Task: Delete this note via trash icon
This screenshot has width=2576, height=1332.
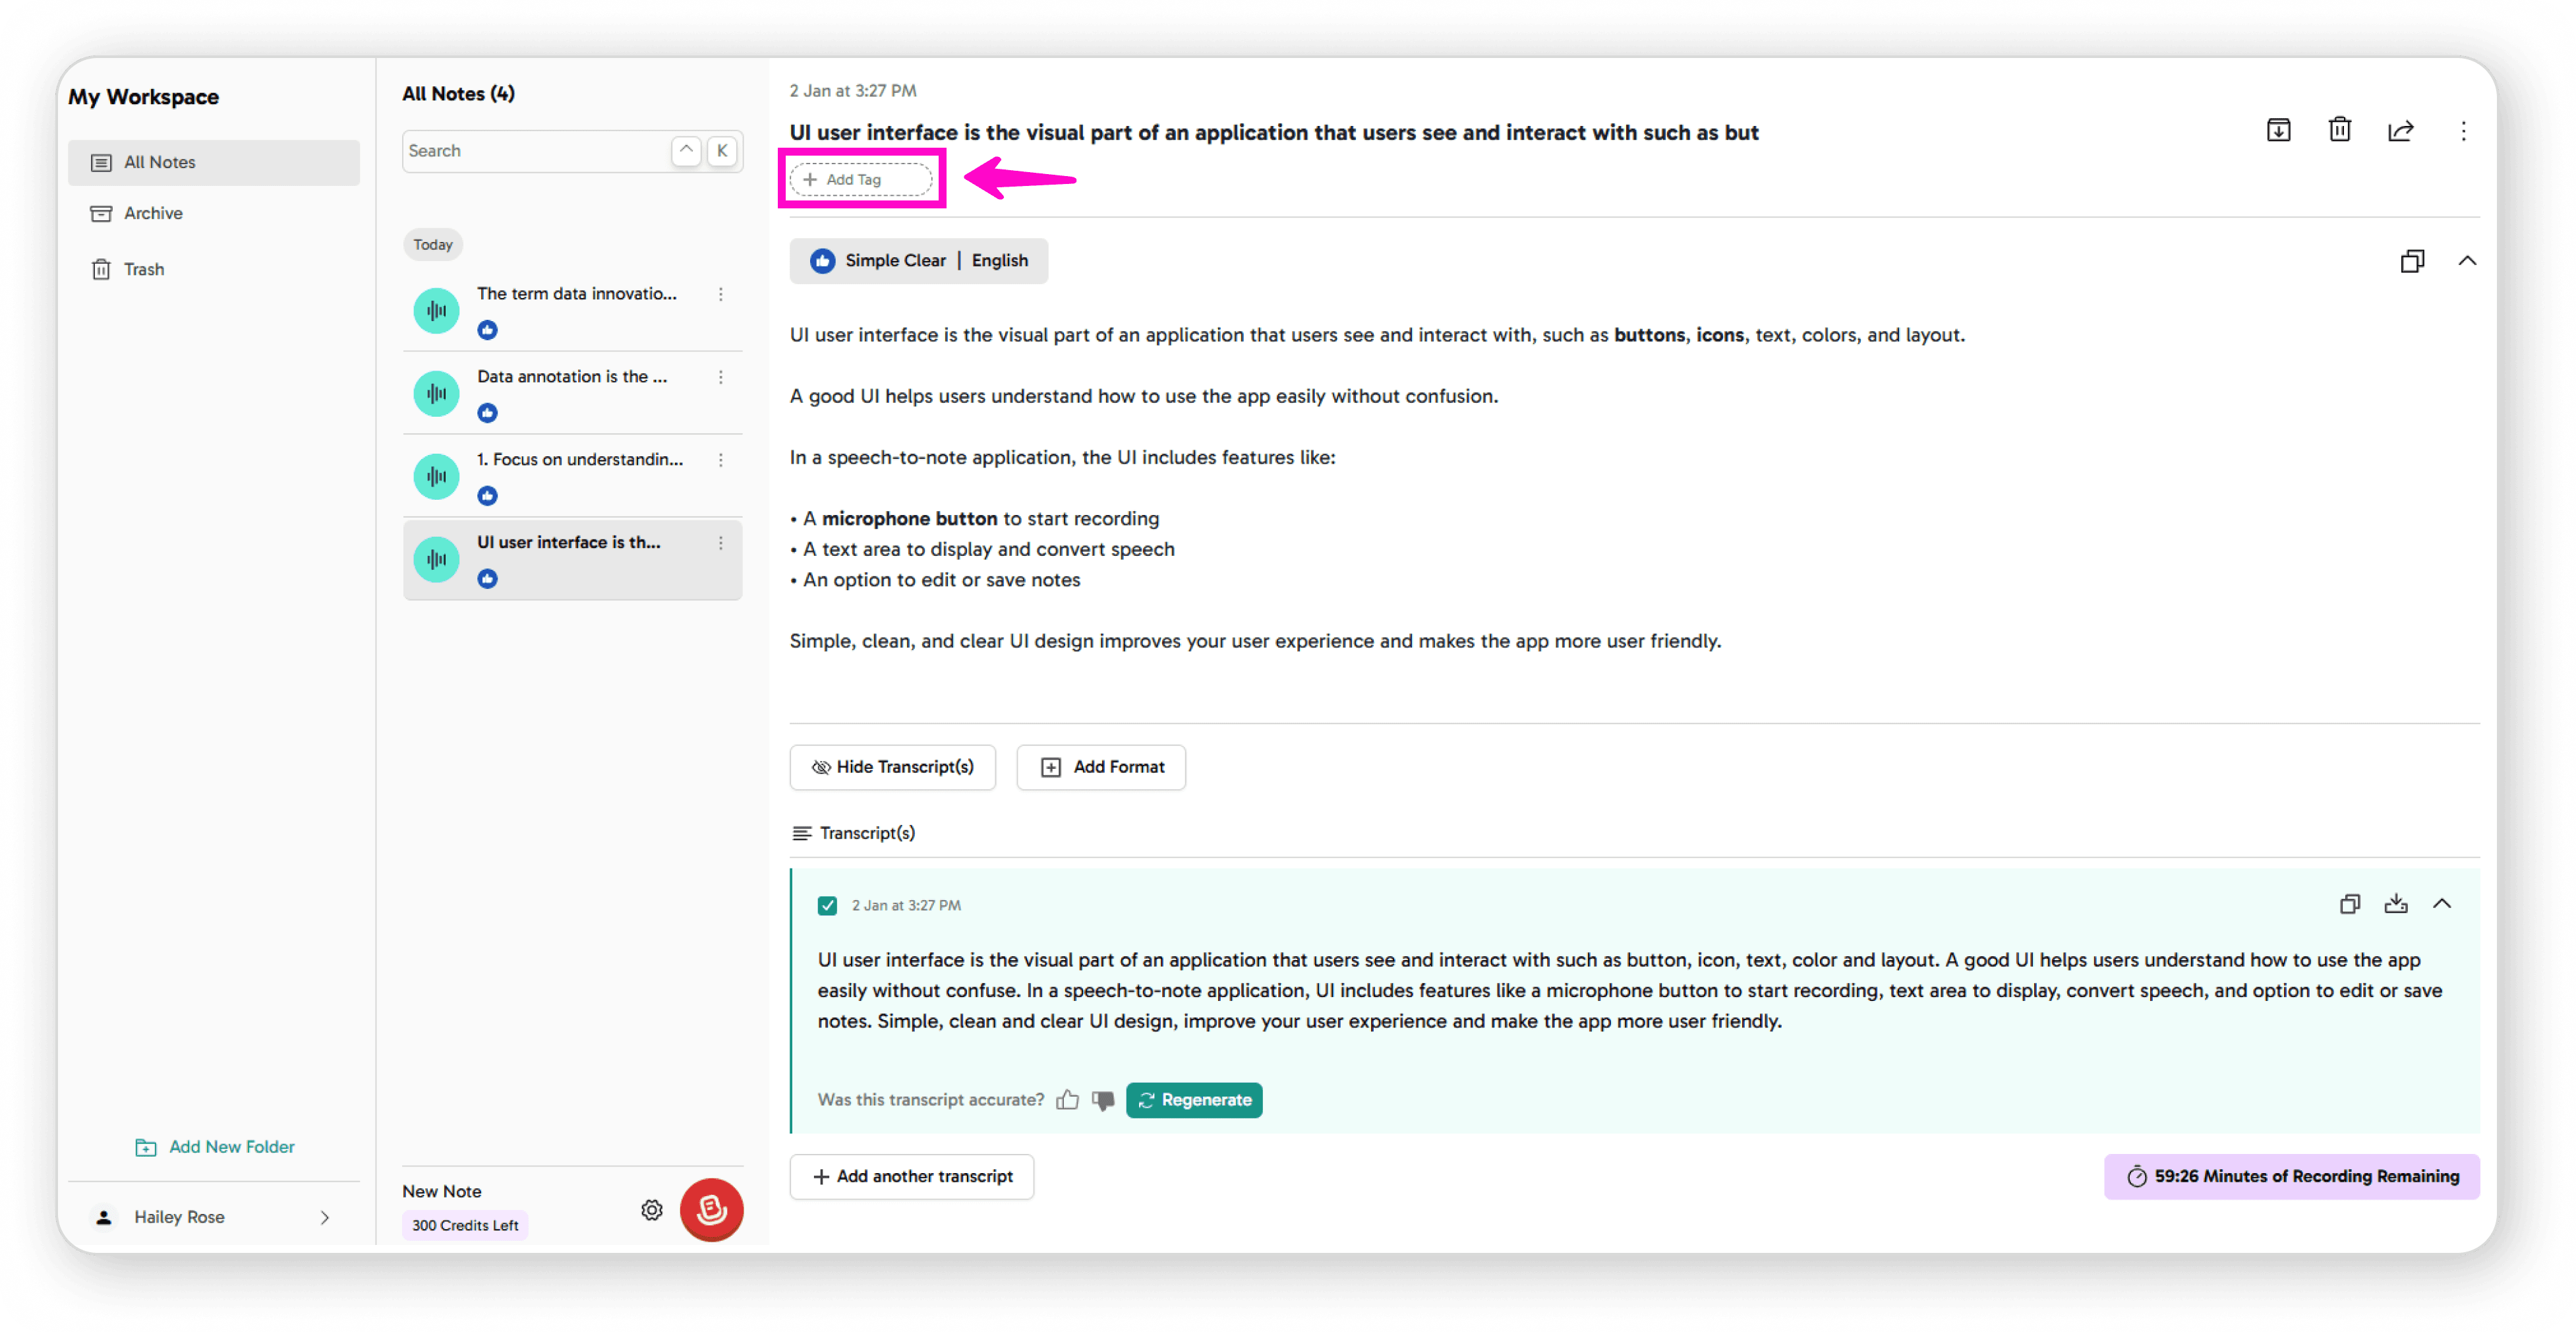Action: pos(2339,129)
